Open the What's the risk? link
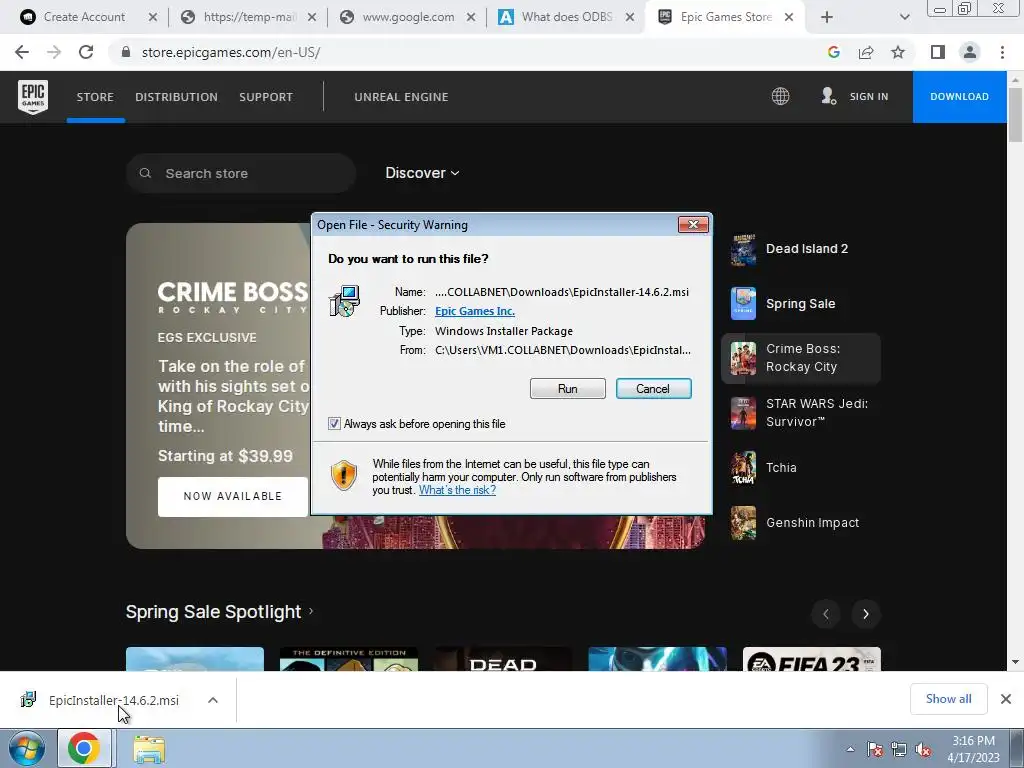This screenshot has width=1024, height=768. click(x=457, y=490)
